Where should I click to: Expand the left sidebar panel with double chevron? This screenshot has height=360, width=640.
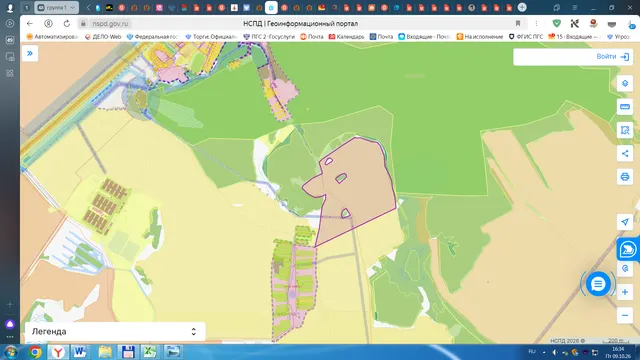(x=30, y=53)
